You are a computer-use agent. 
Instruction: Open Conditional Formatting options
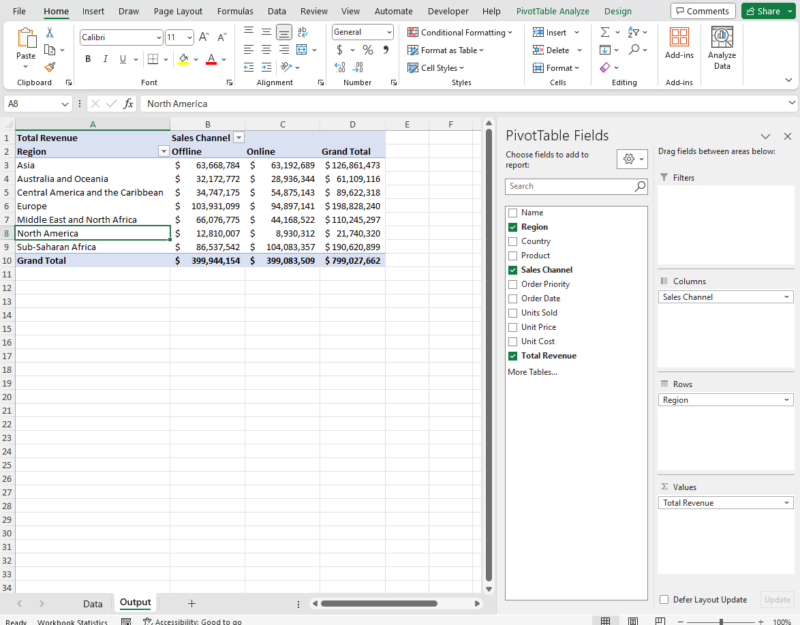[x=459, y=32]
